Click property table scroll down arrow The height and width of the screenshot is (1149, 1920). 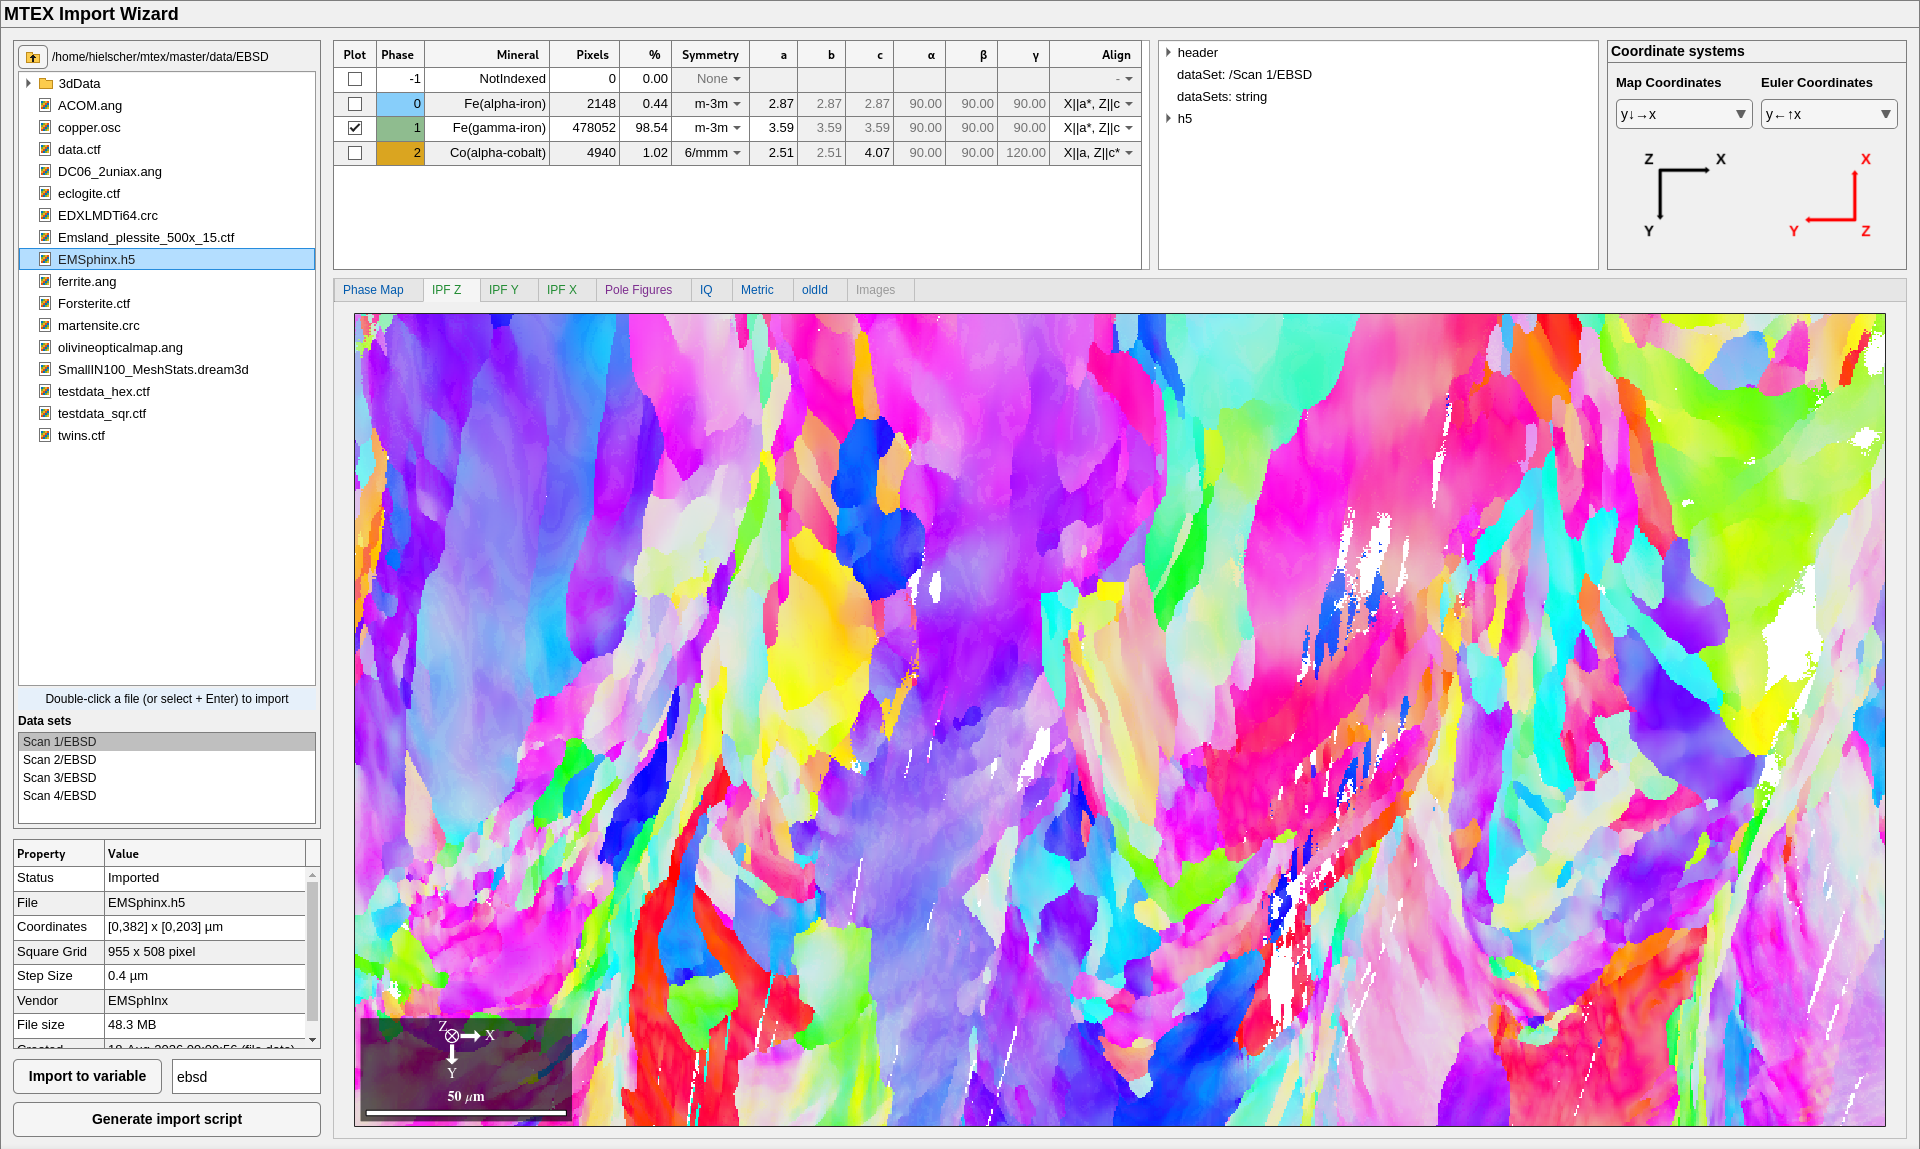point(313,1040)
